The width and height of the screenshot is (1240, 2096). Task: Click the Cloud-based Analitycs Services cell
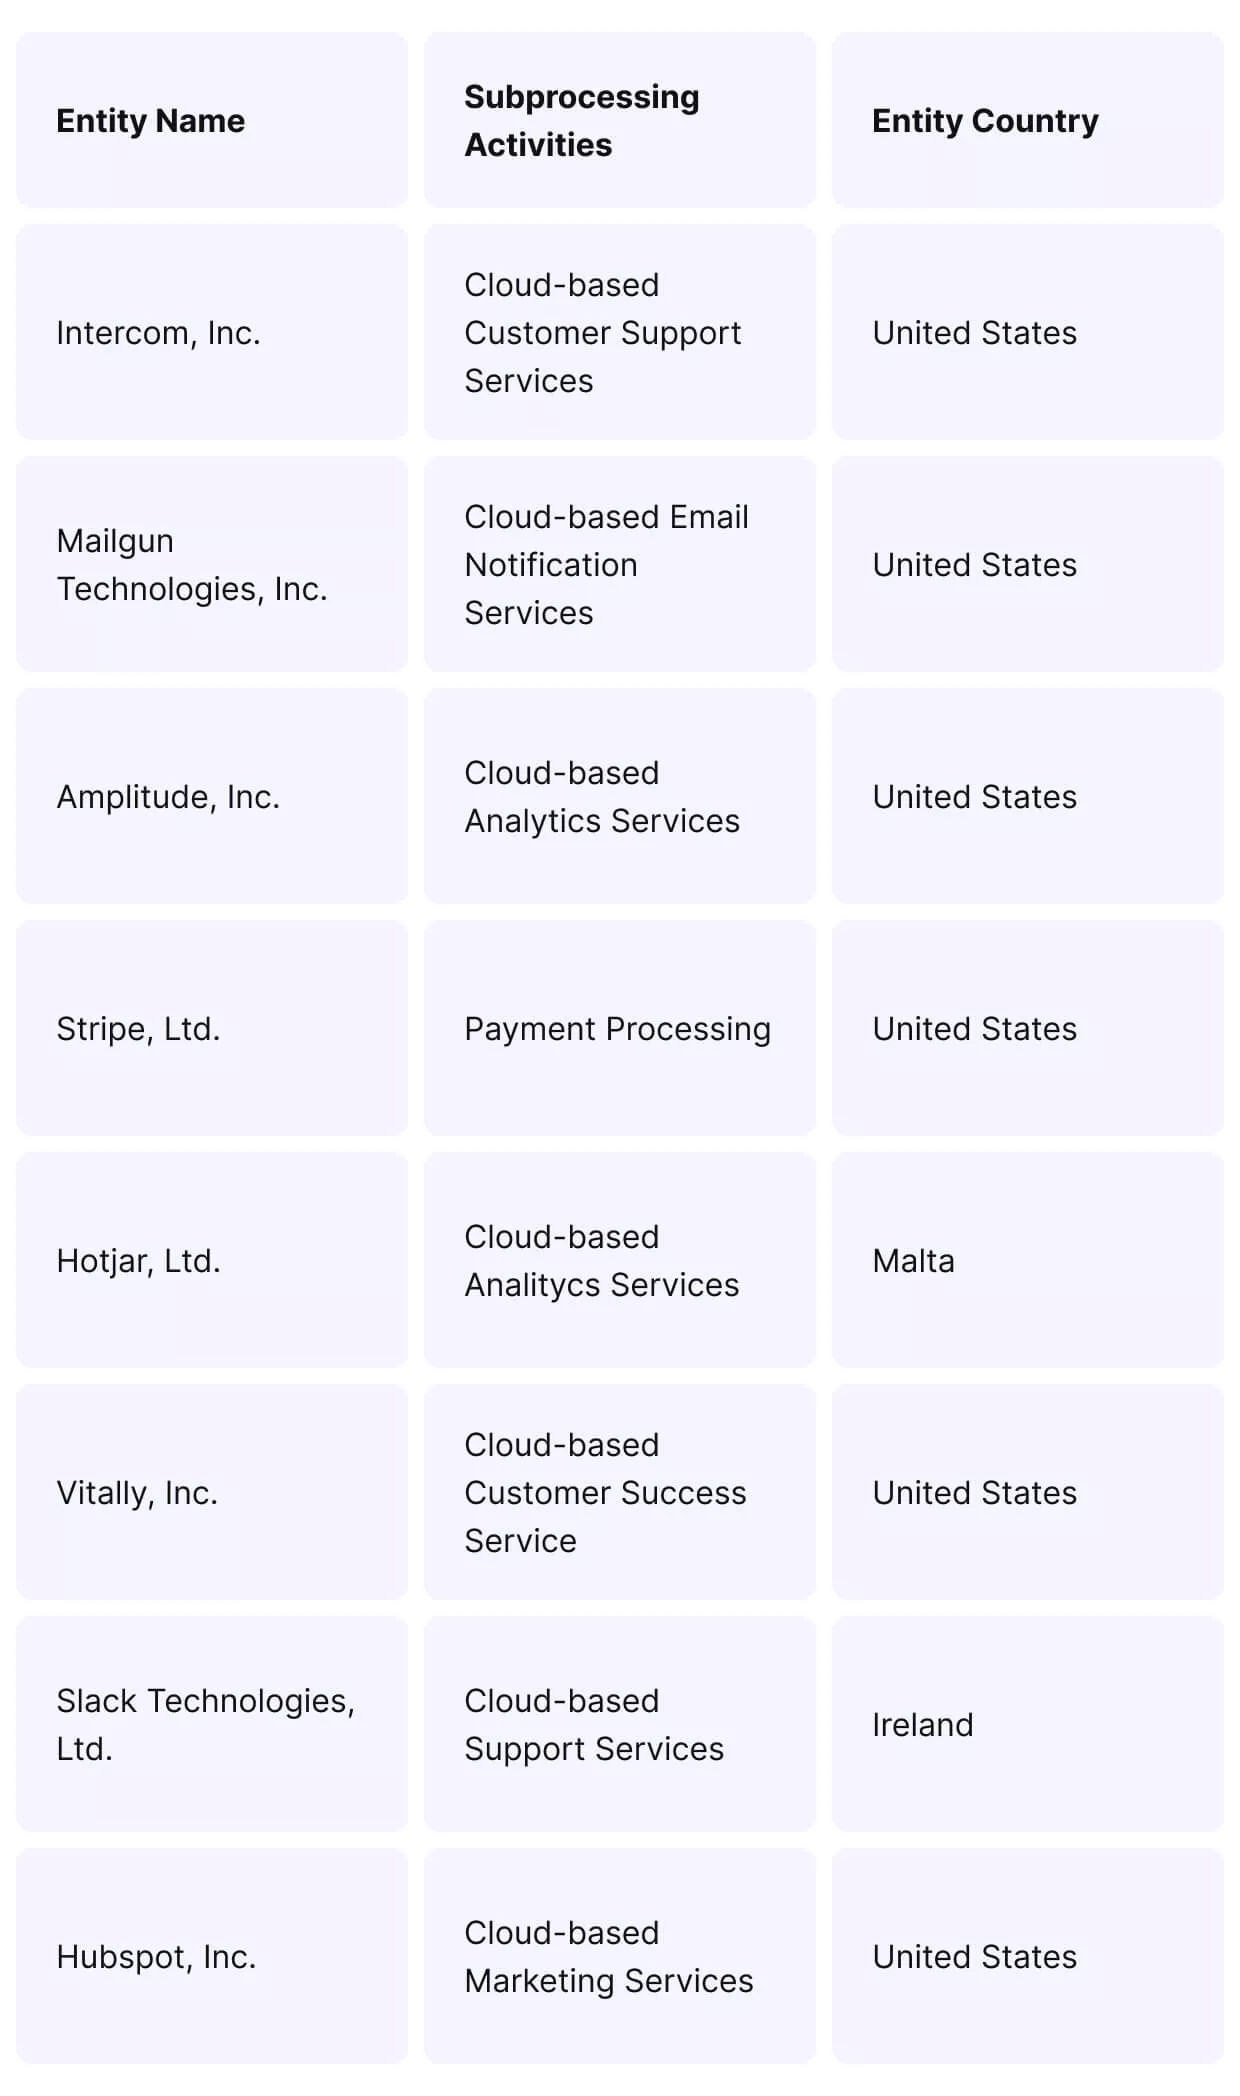pyautogui.click(x=620, y=1260)
